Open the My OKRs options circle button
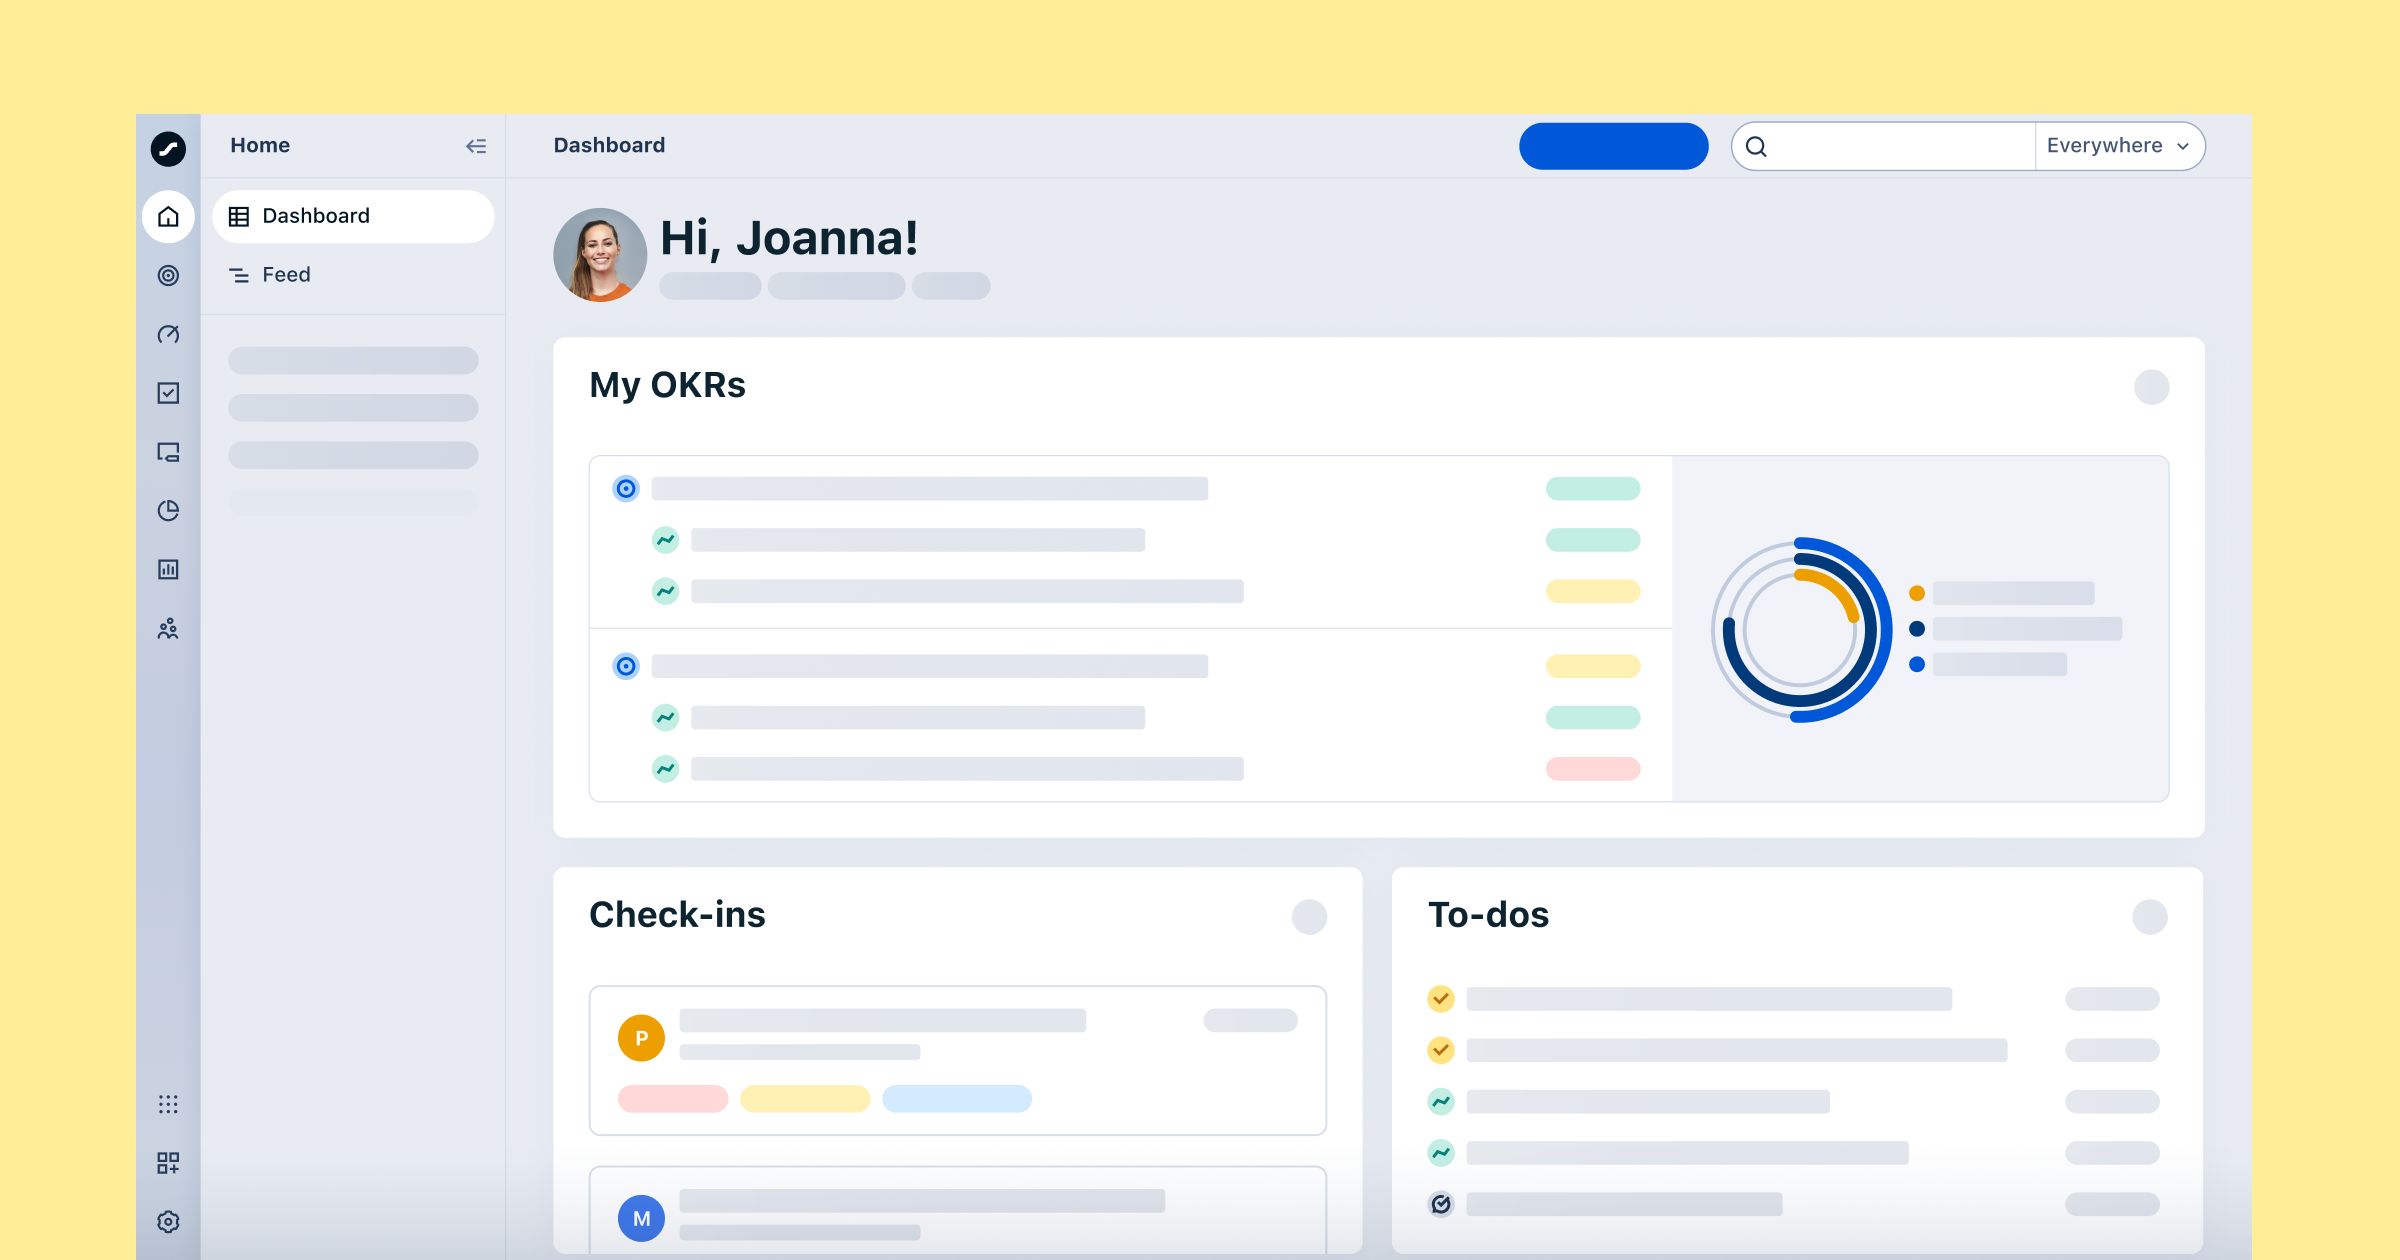The image size is (2400, 1260). (2153, 387)
